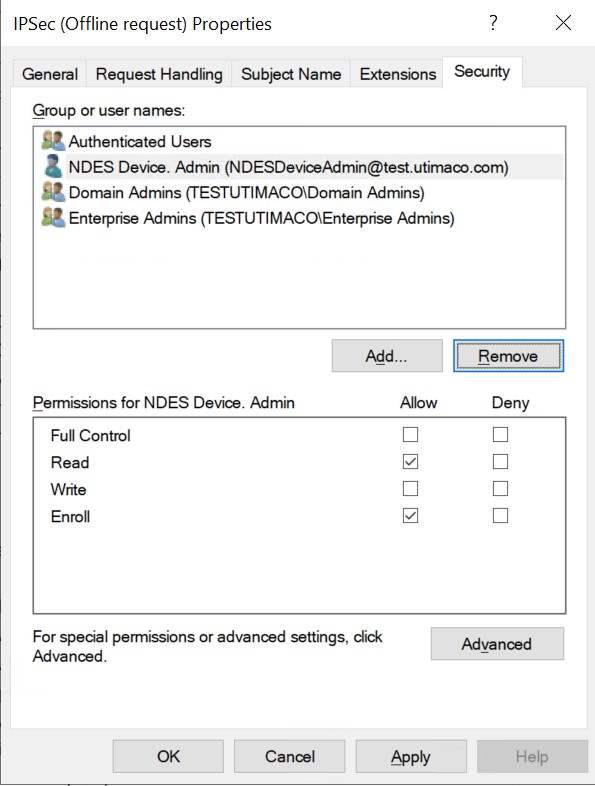Apply the permission changes
595x786 pixels.
[x=411, y=756]
